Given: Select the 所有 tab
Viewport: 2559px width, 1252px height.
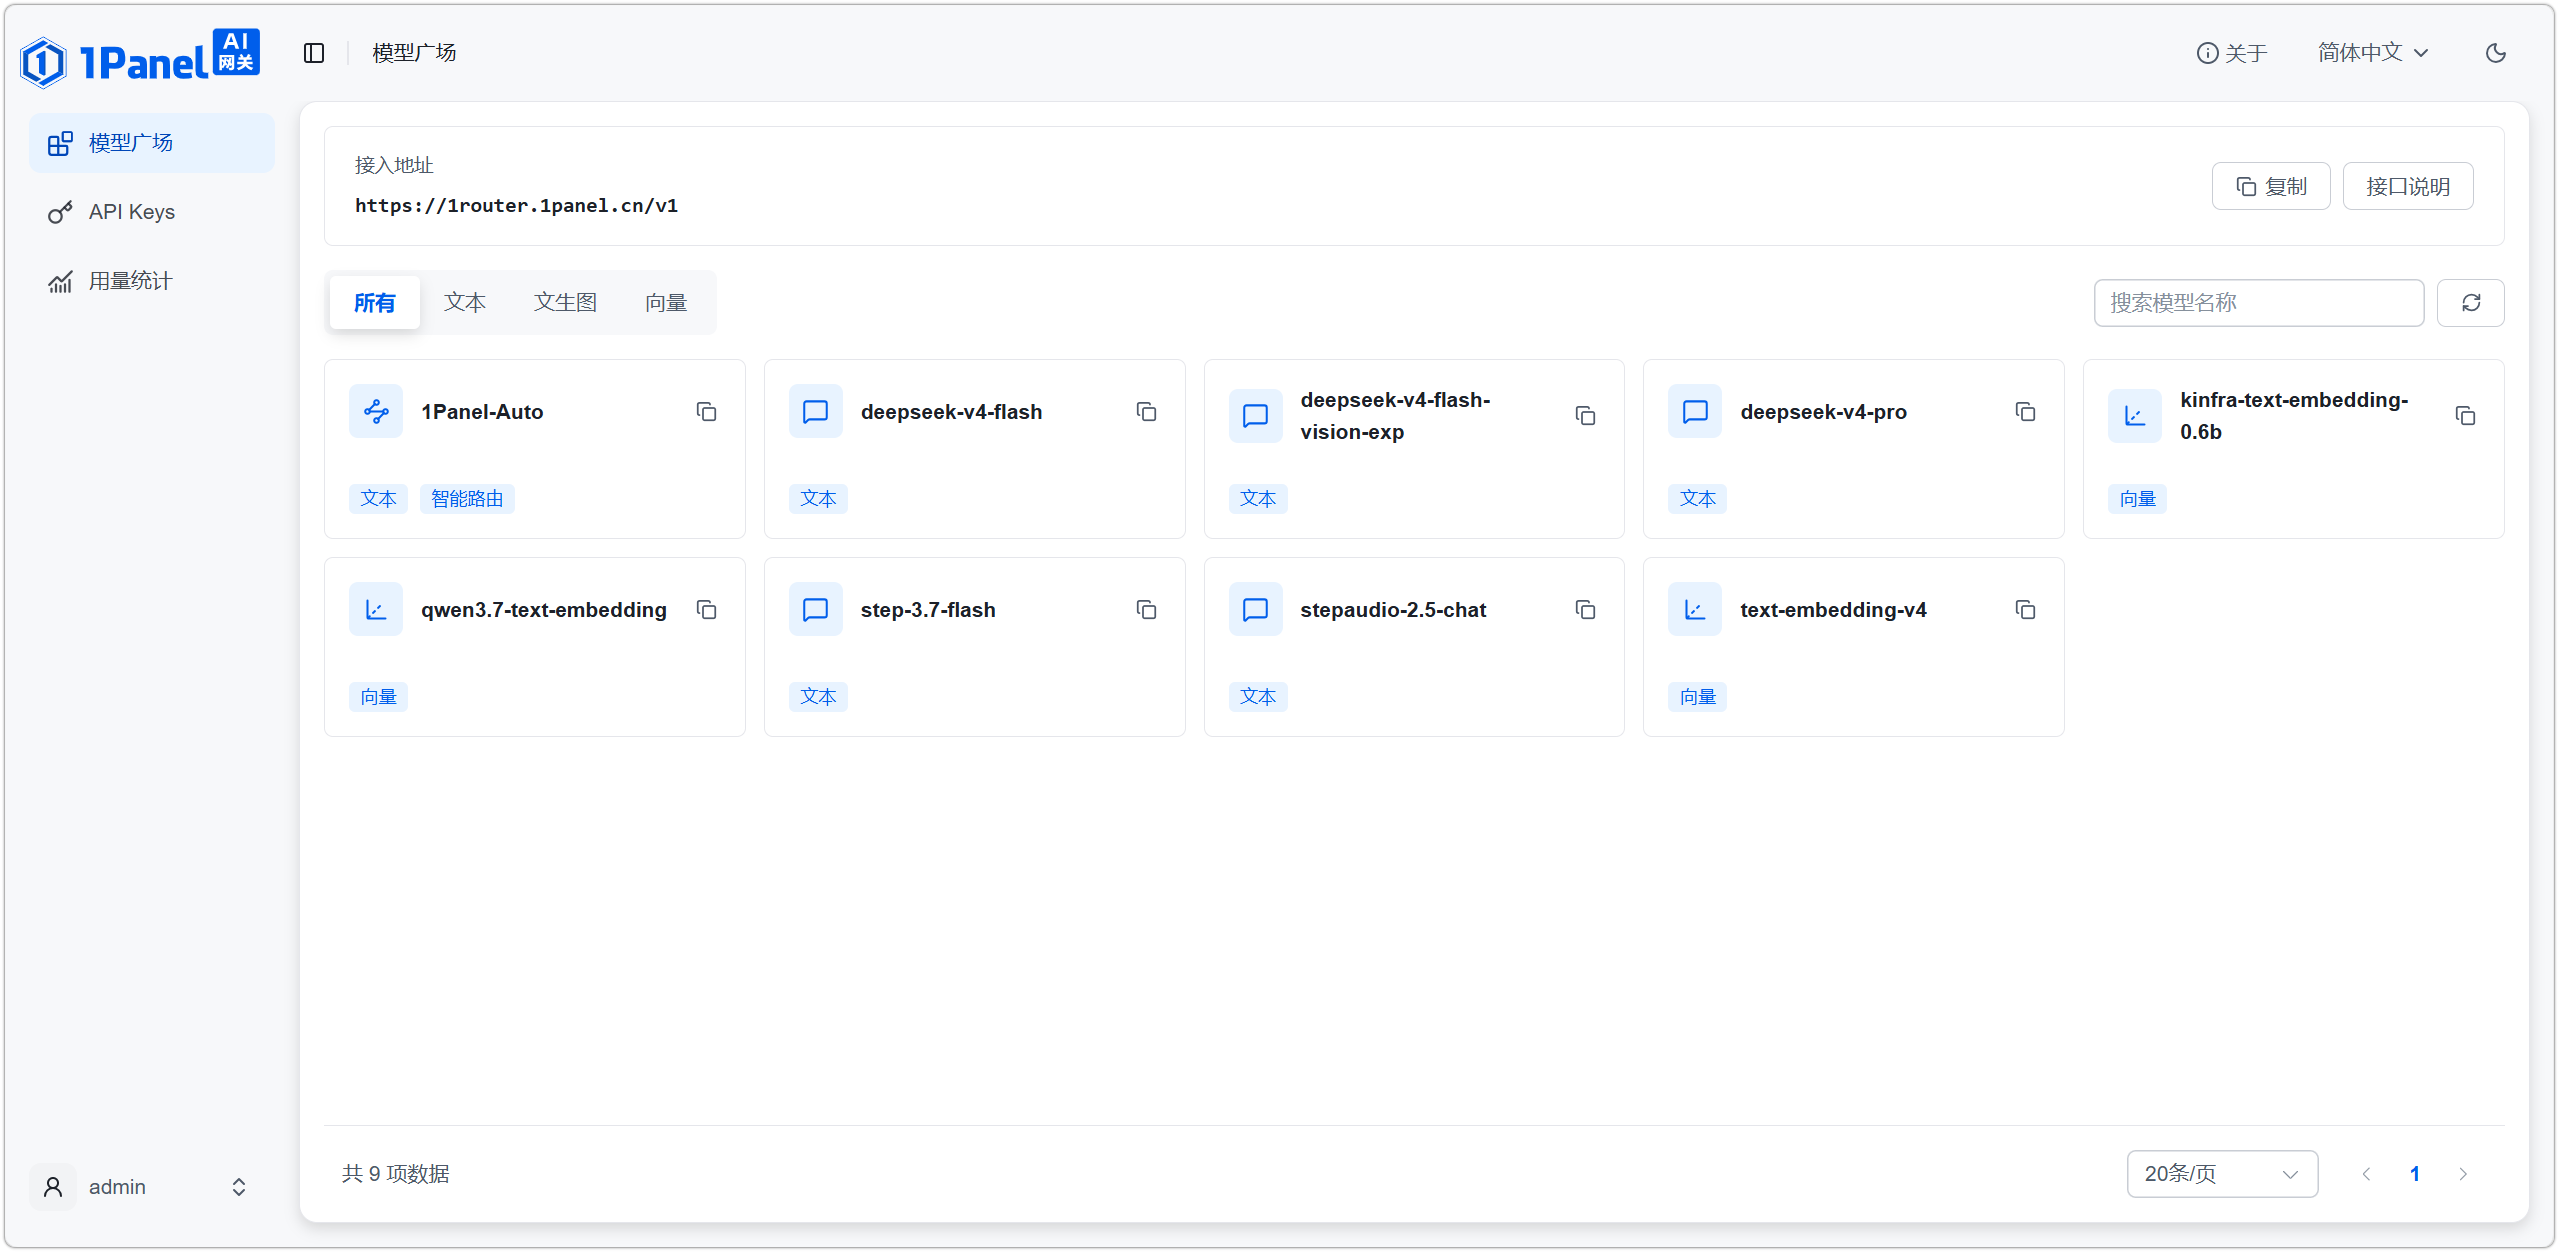Looking at the screenshot, I should pos(374,302).
